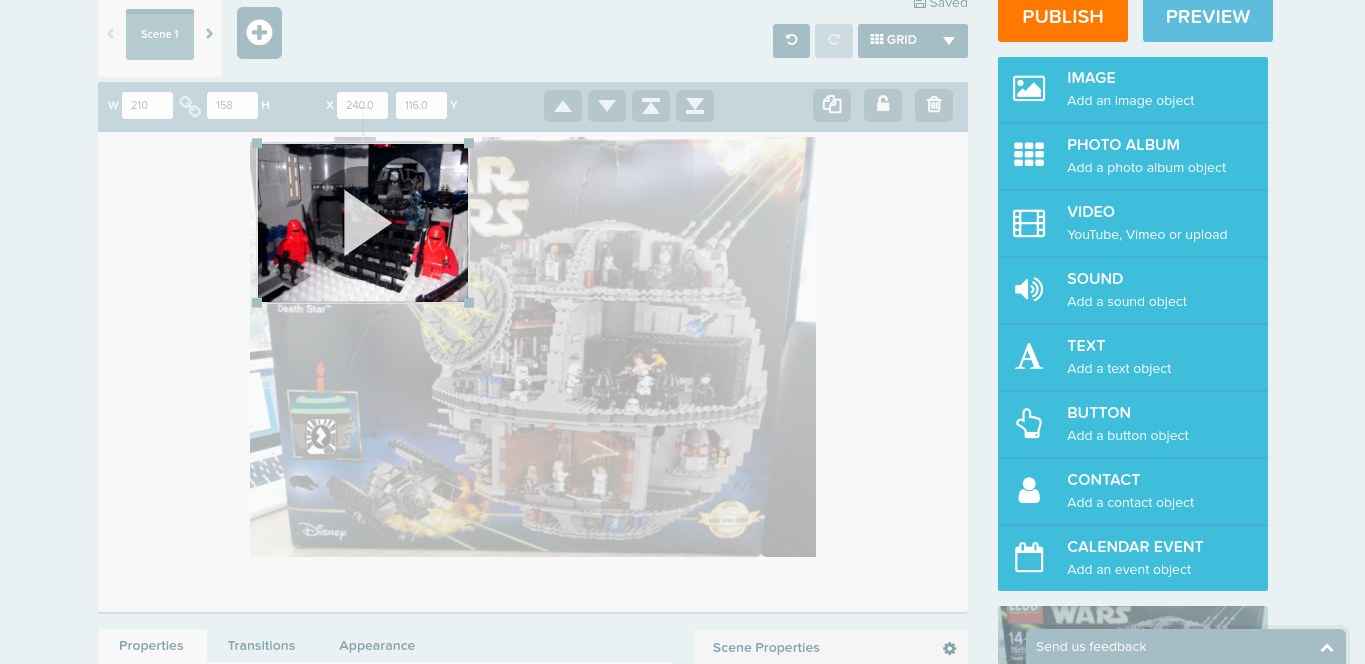The height and width of the screenshot is (664, 1365).
Task: Edit the width field showing 210
Action: (147, 105)
